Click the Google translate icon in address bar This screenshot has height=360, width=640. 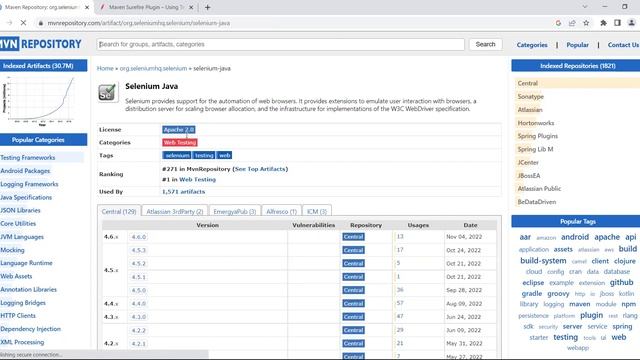click(558, 23)
